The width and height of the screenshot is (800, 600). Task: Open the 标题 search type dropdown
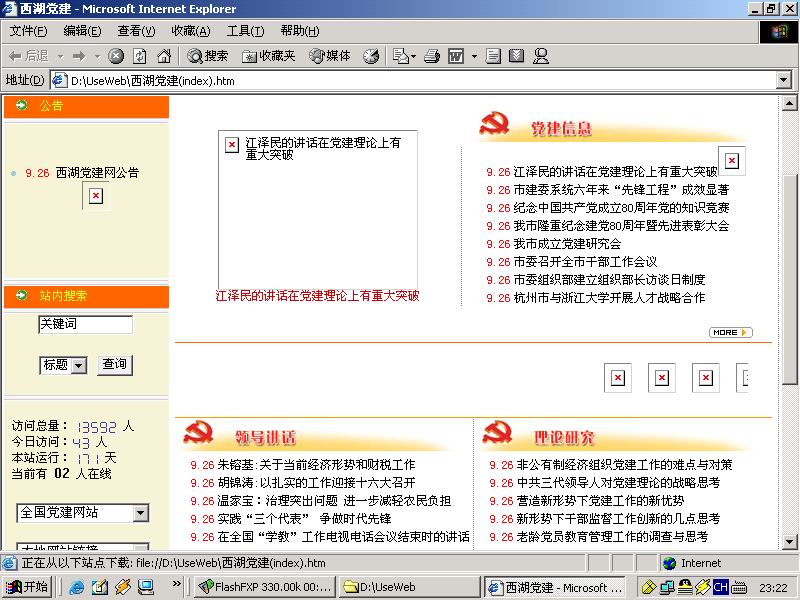point(79,366)
